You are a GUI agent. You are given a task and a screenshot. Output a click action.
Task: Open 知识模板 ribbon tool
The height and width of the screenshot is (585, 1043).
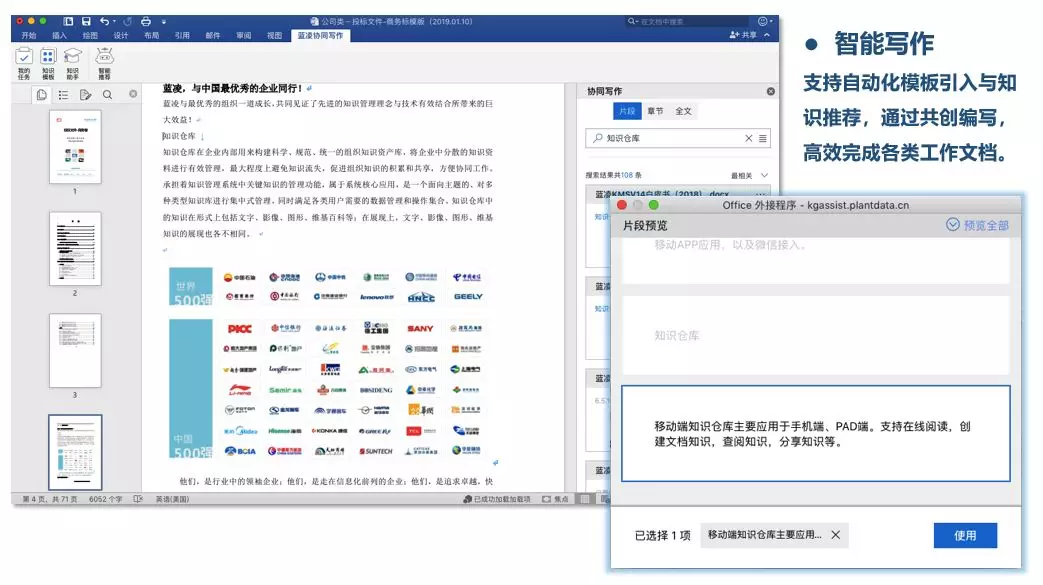[x=48, y=63]
